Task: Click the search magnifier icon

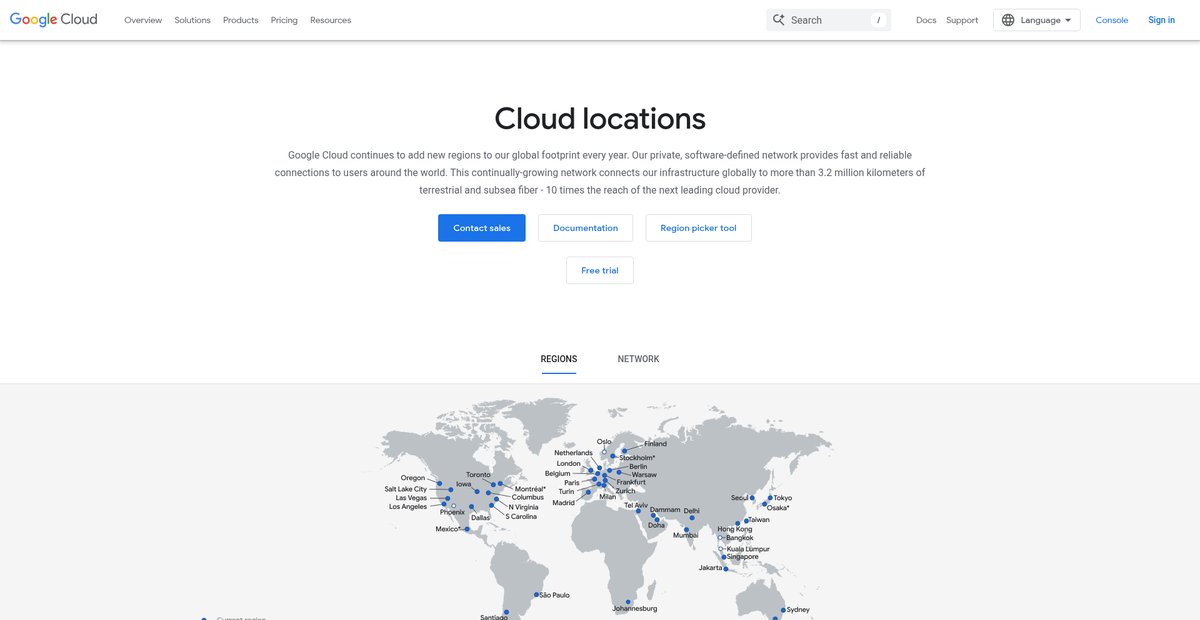Action: [779, 20]
